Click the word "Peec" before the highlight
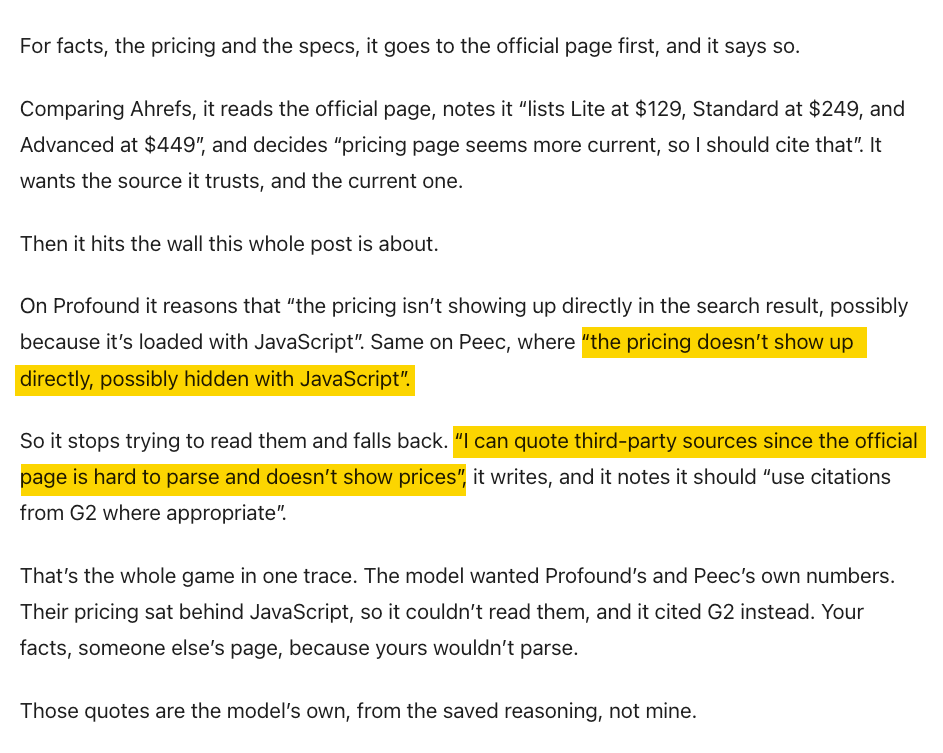943x753 pixels. [x=480, y=342]
